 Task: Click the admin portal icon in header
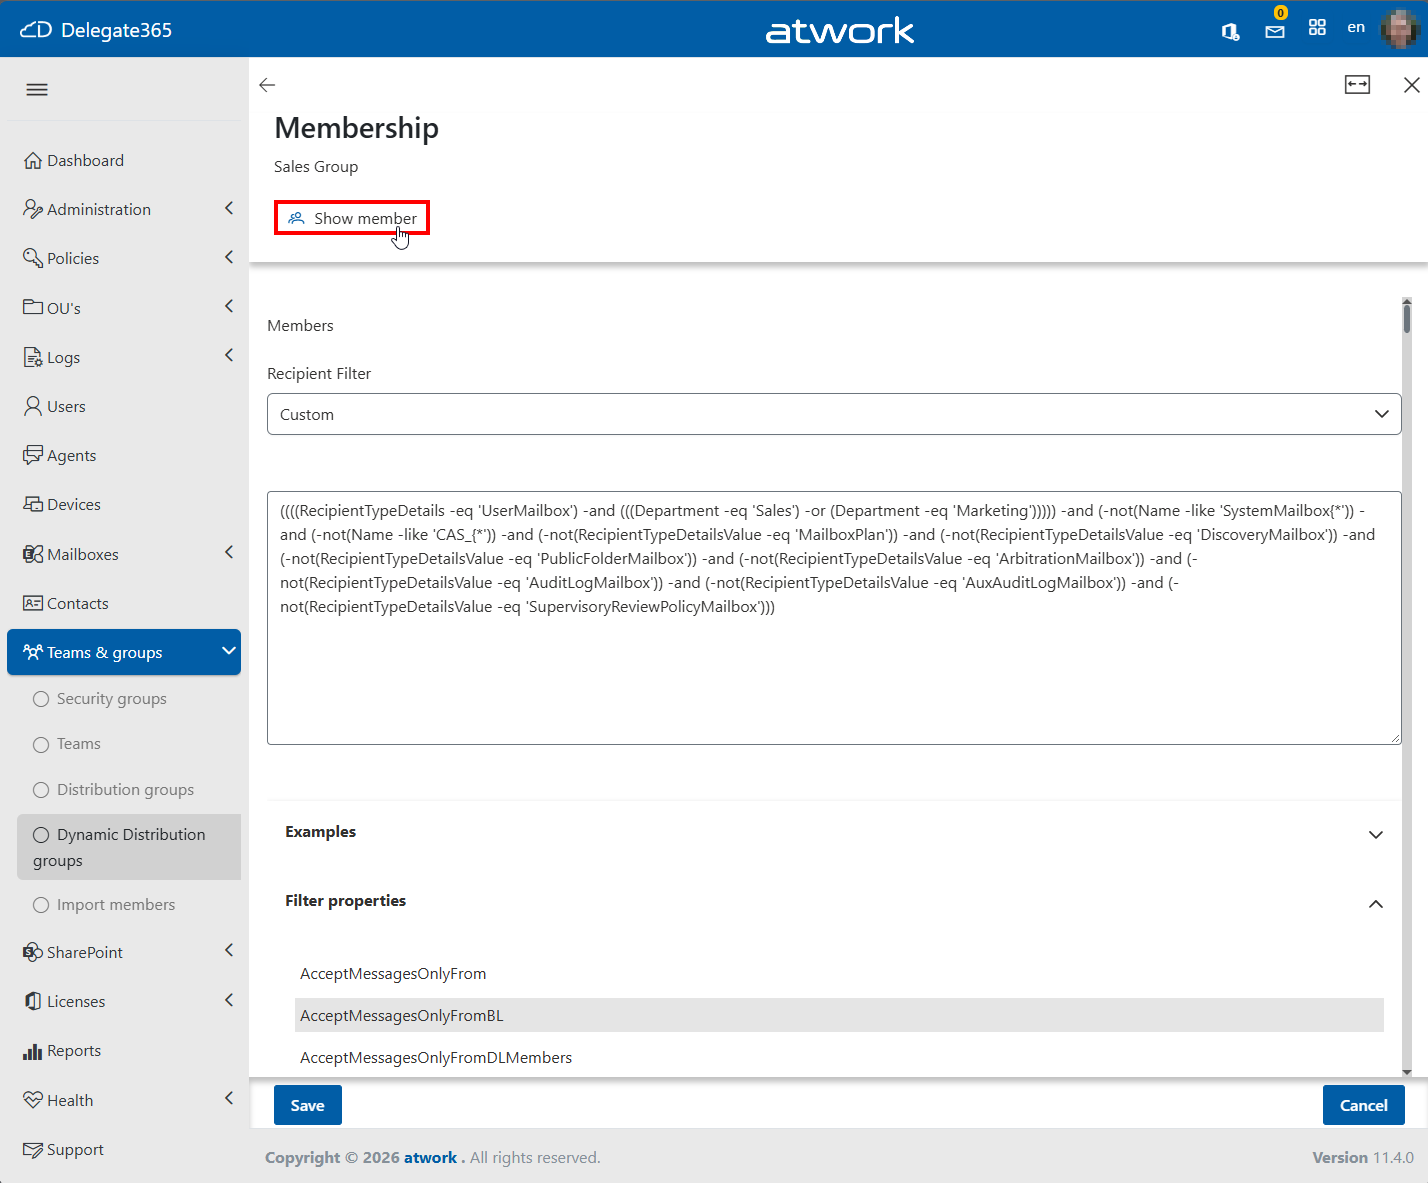1230,31
